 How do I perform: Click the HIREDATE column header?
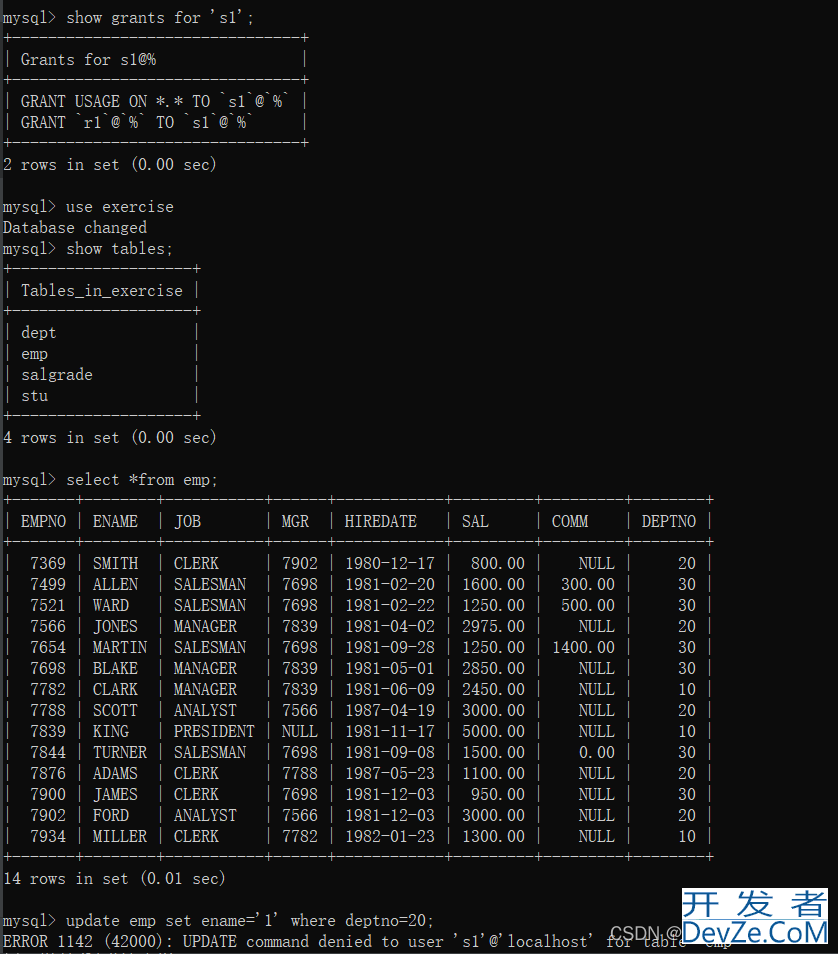[x=380, y=521]
